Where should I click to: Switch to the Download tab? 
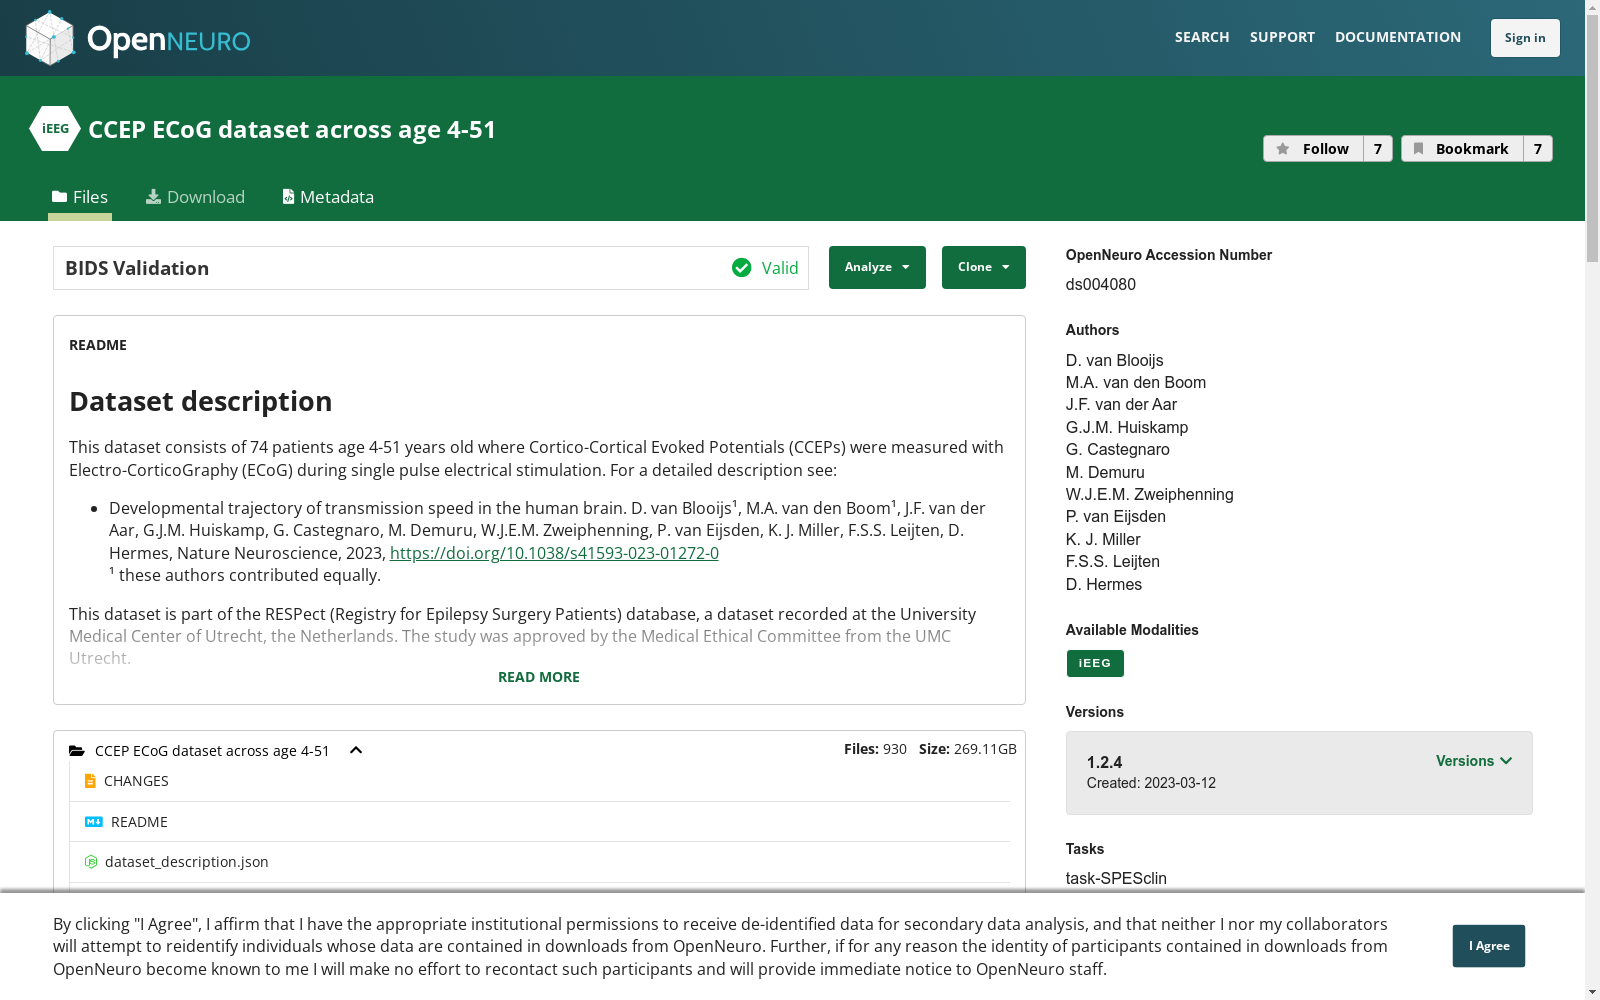click(x=195, y=197)
